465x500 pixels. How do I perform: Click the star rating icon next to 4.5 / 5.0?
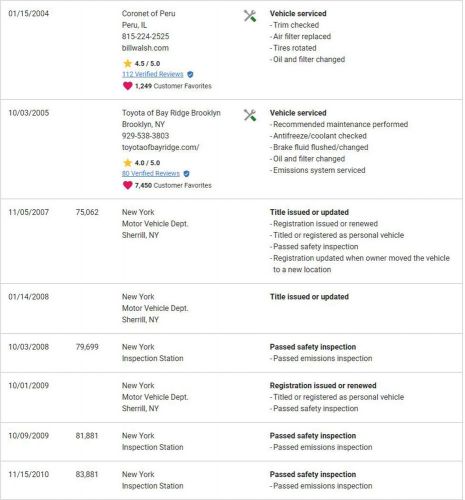tap(127, 63)
